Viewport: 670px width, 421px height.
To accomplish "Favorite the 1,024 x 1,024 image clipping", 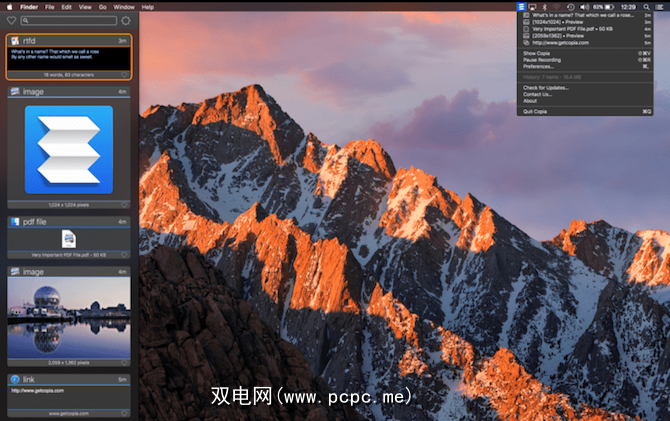I will (124, 205).
